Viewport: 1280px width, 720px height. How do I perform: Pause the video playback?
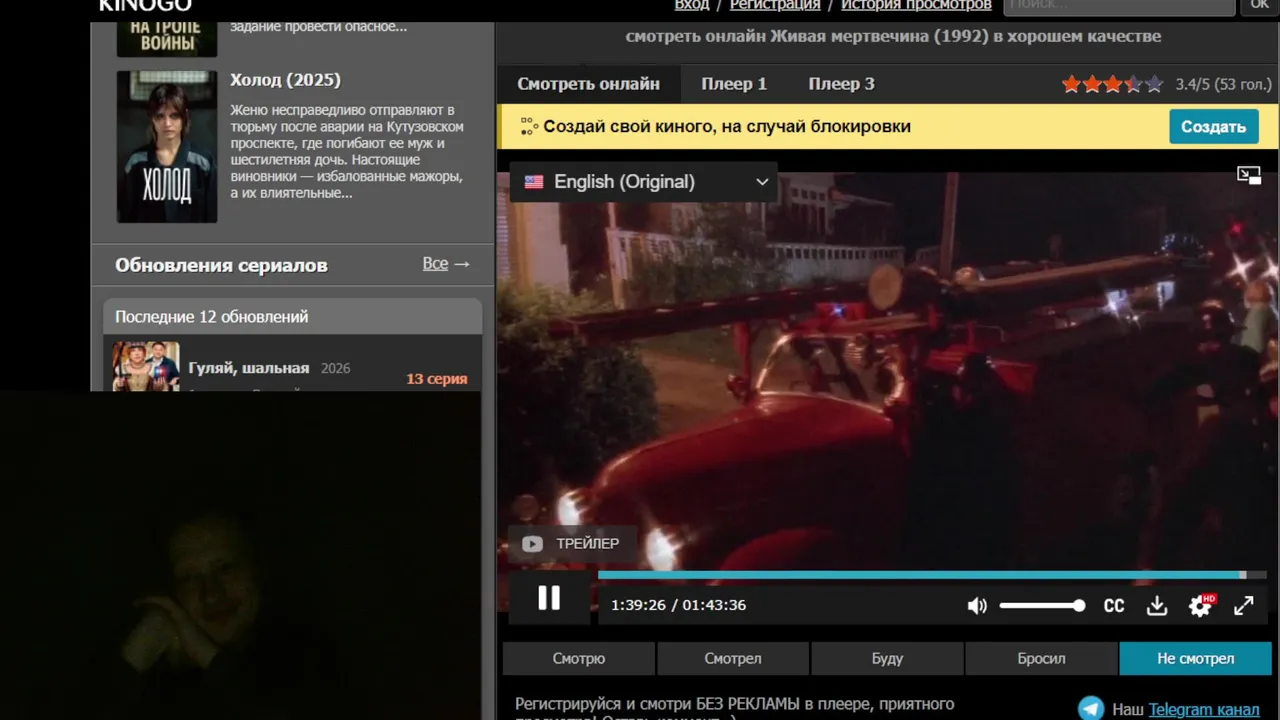point(549,598)
